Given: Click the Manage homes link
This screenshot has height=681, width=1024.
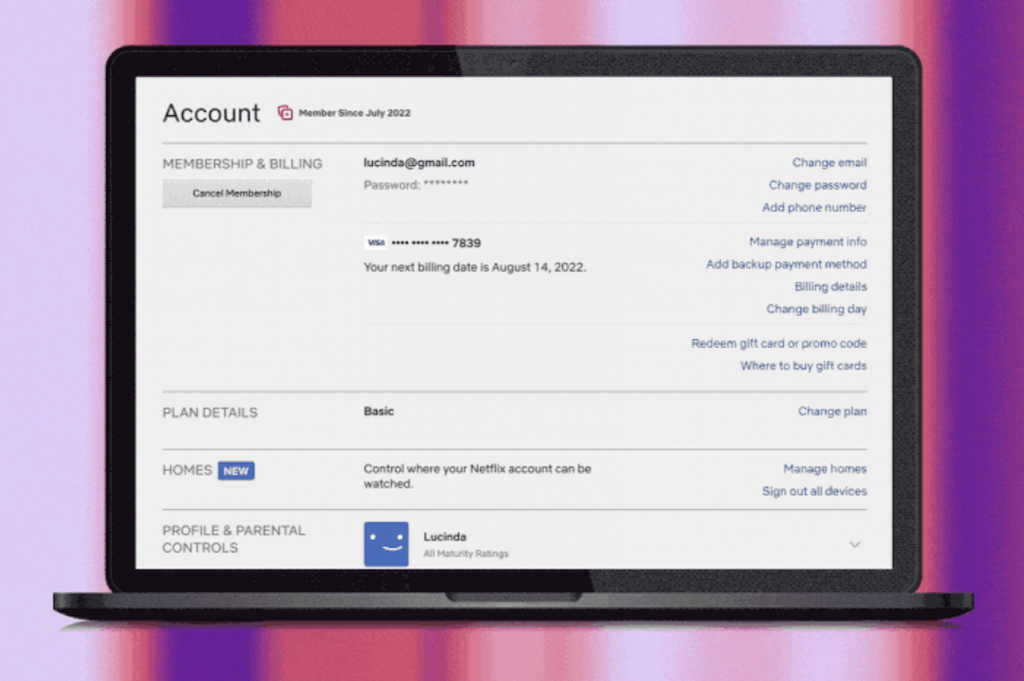Looking at the screenshot, I should click(x=824, y=469).
